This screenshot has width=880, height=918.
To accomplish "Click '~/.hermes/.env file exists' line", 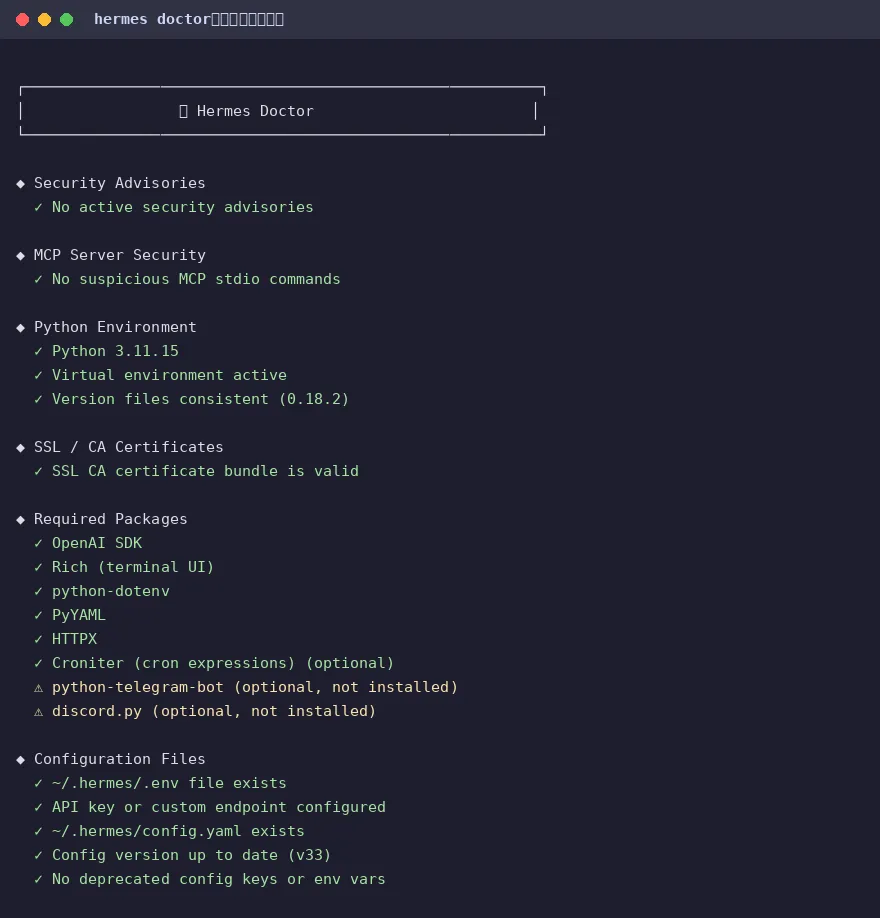I will click(169, 783).
